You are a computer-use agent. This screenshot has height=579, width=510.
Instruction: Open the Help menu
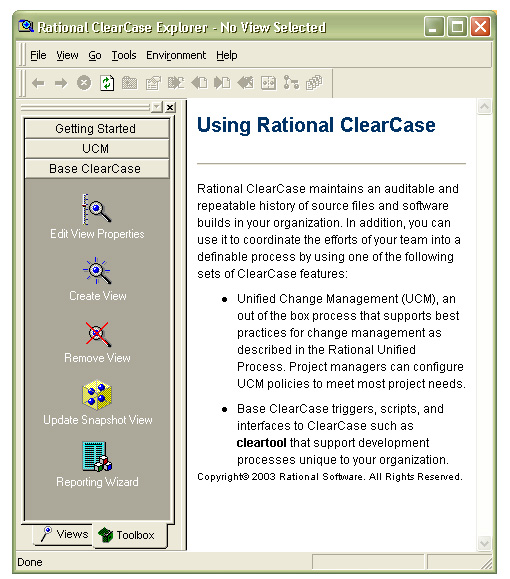(227, 55)
